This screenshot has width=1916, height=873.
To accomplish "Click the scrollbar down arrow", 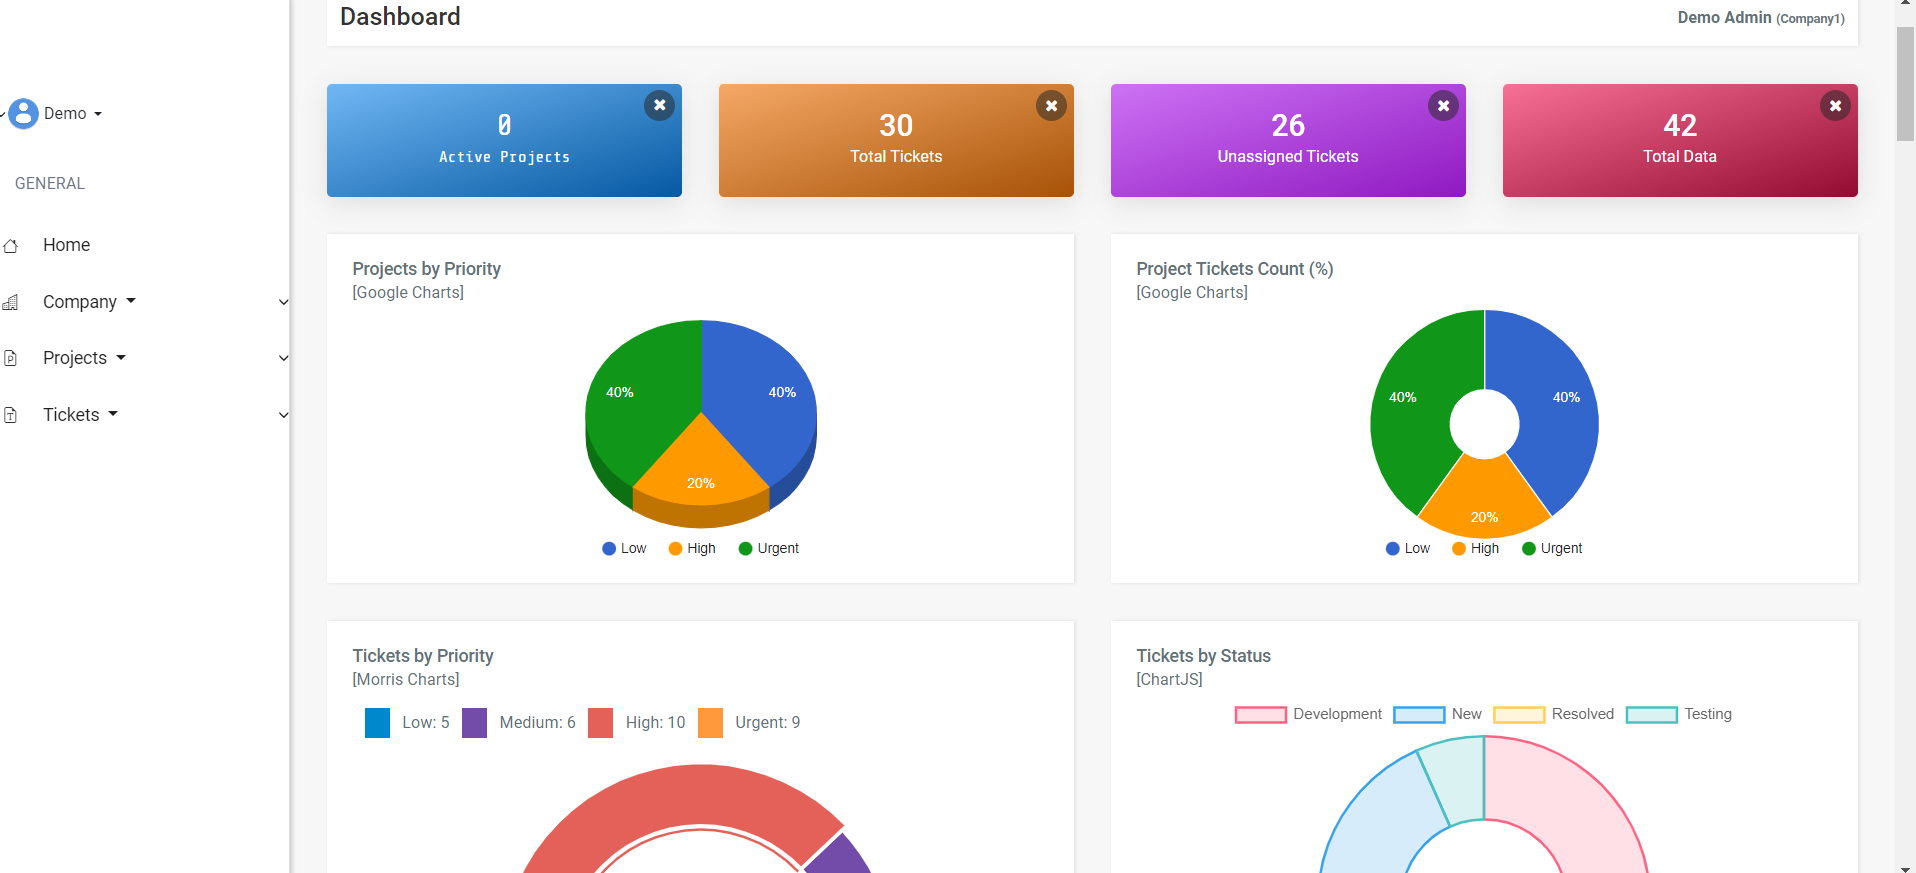I will (x=1905, y=867).
